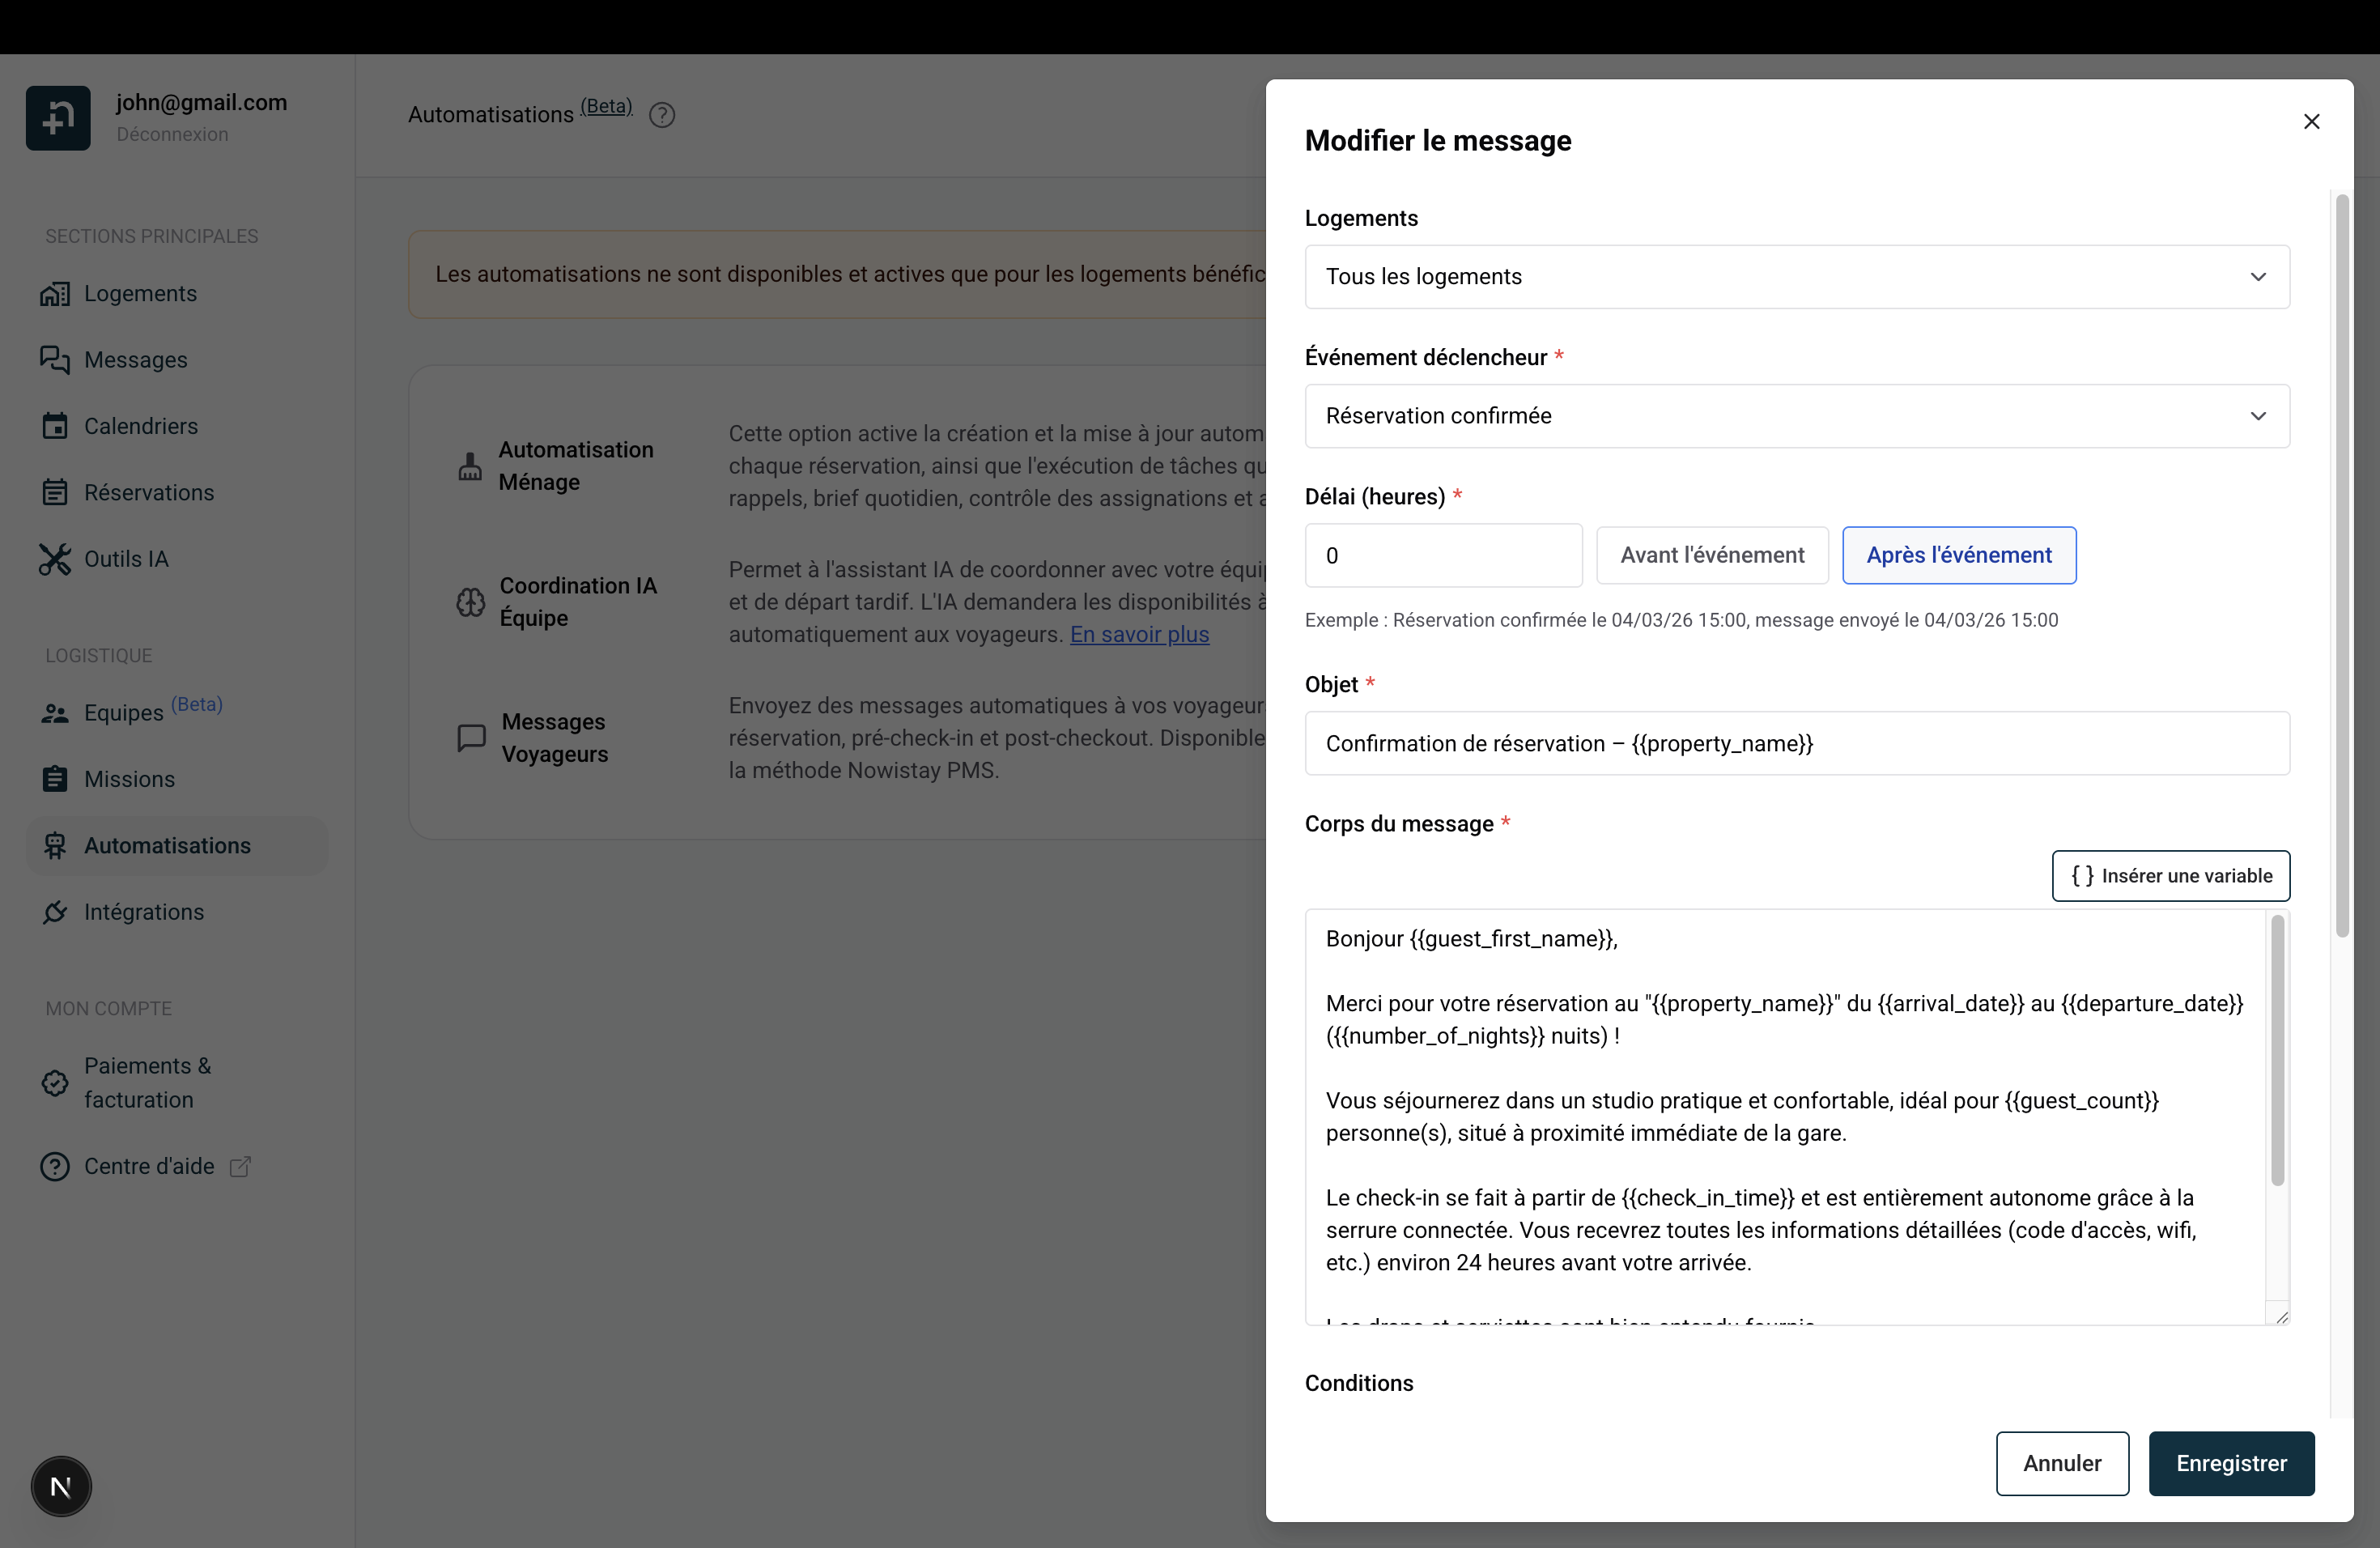Open the help icon beside Automatisations title

point(661,114)
